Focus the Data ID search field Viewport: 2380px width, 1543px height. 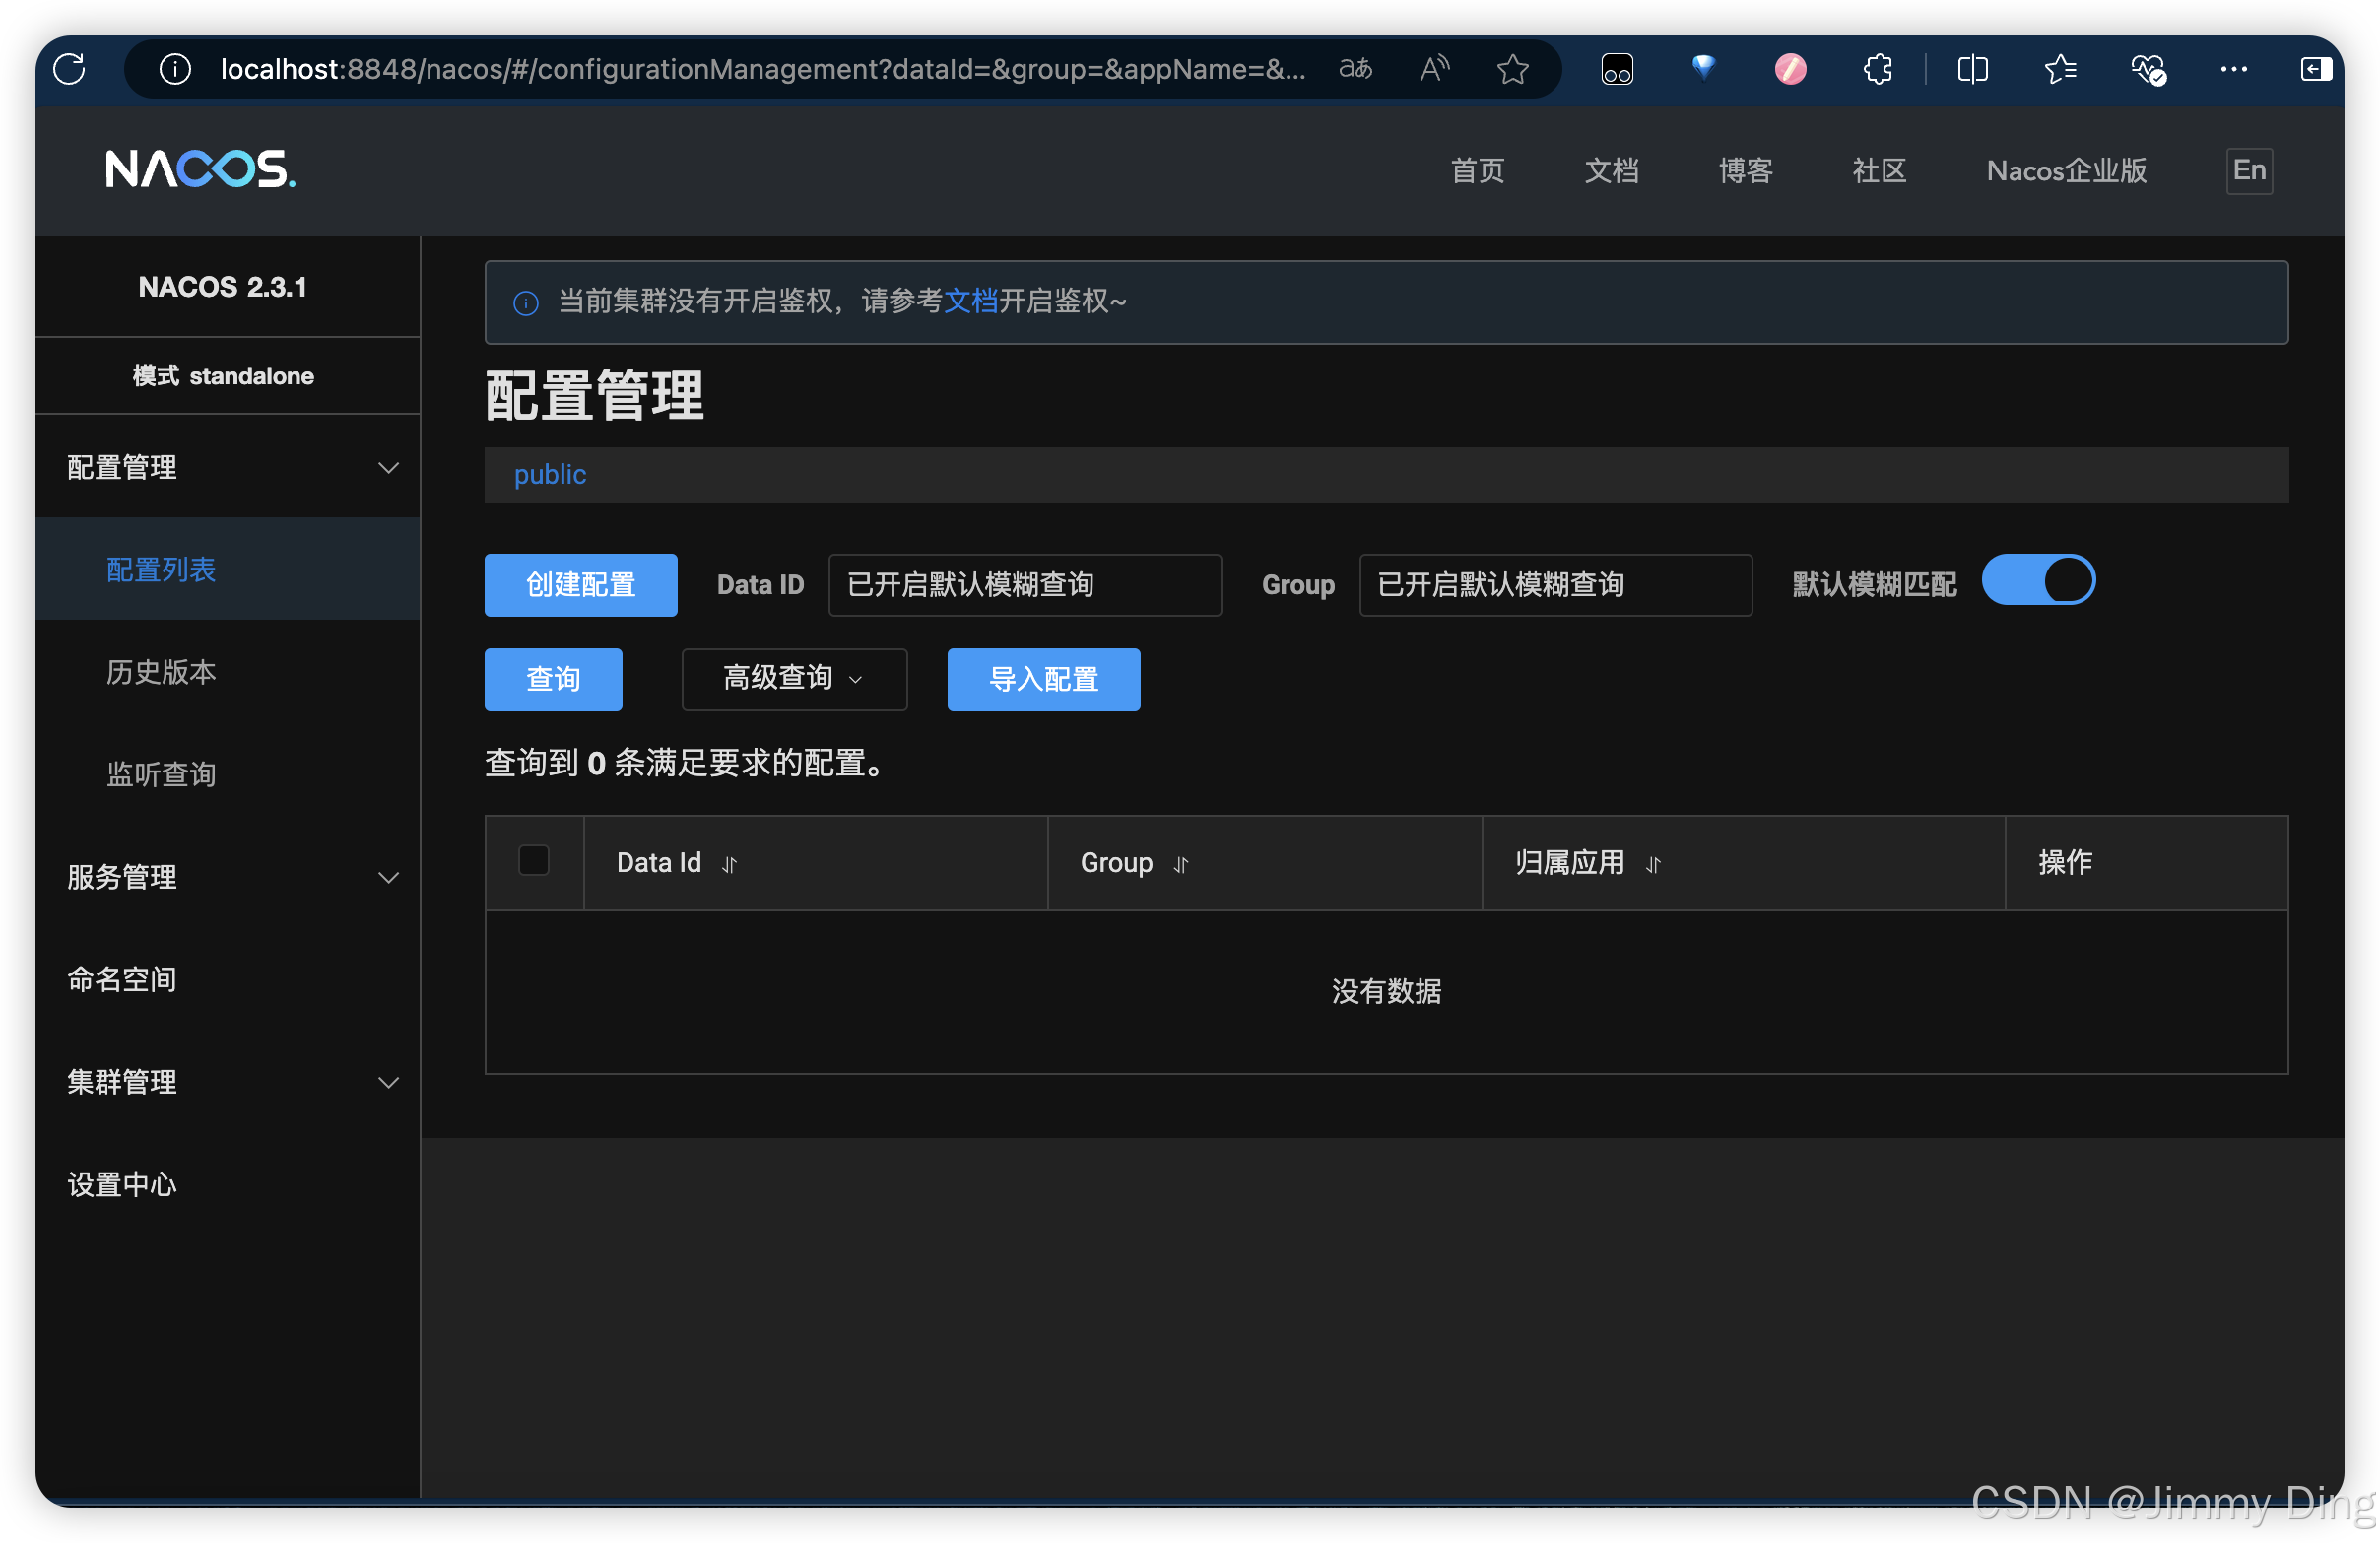1025,585
